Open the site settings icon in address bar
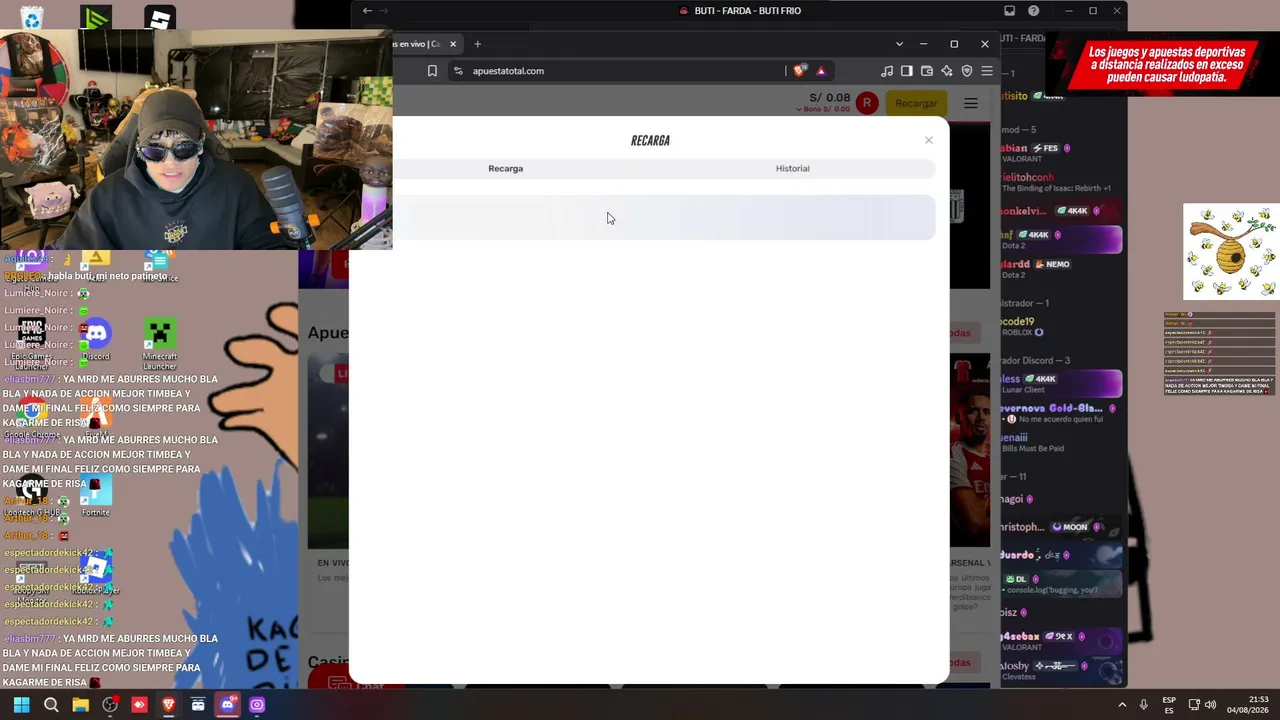Image resolution: width=1280 pixels, height=720 pixels. point(458,71)
